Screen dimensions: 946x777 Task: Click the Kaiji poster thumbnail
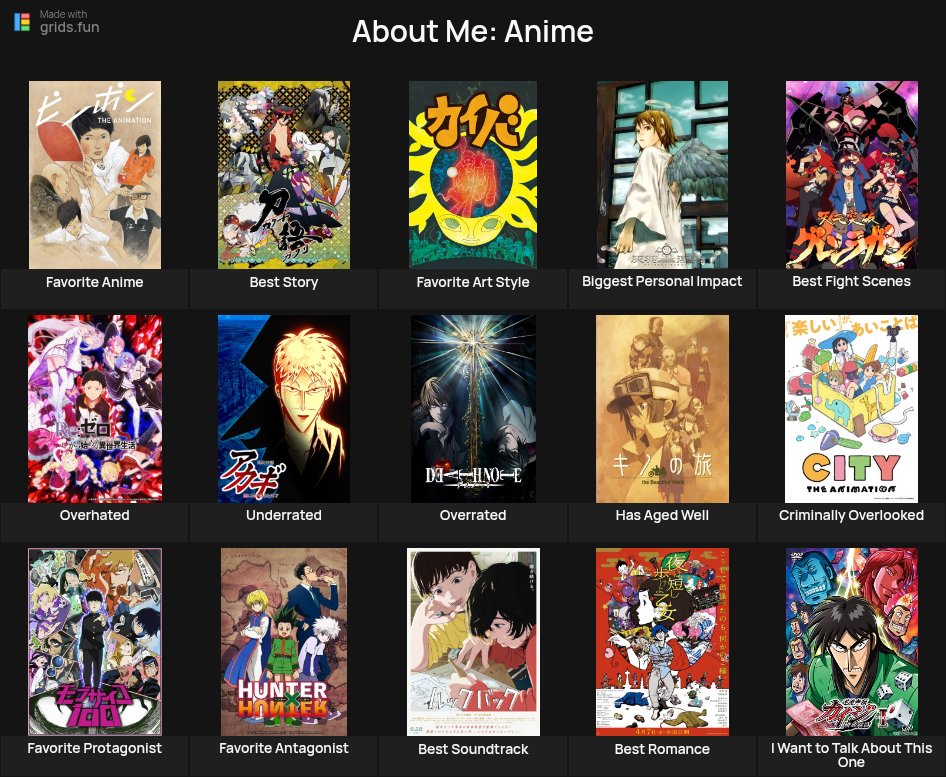851,642
